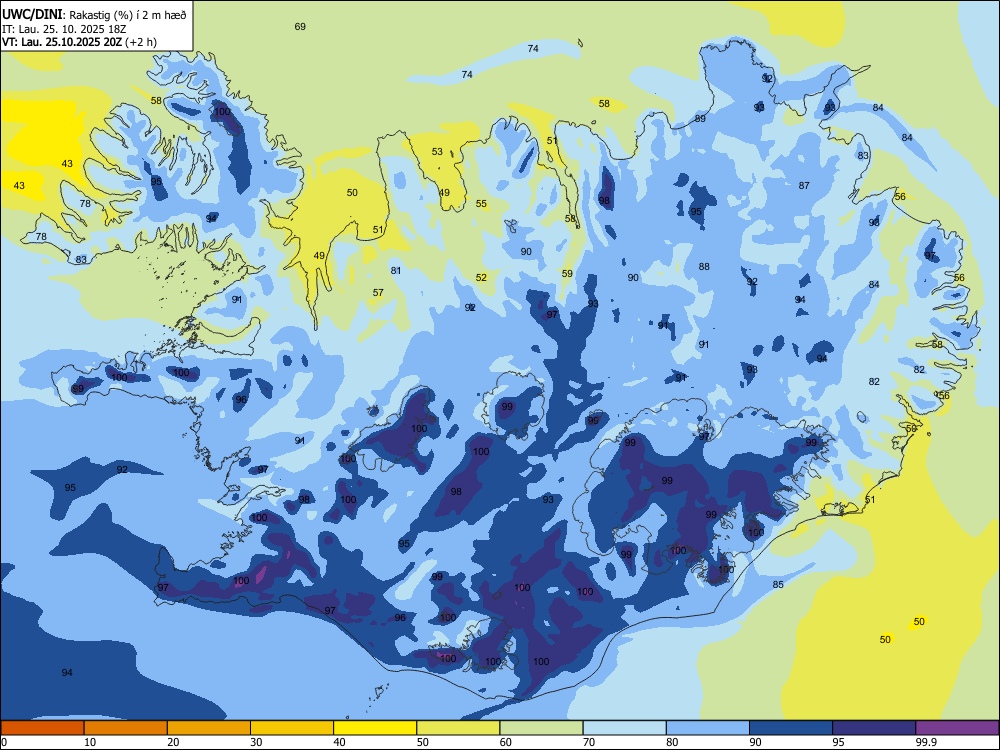Click the map value "55"

[x=481, y=204]
